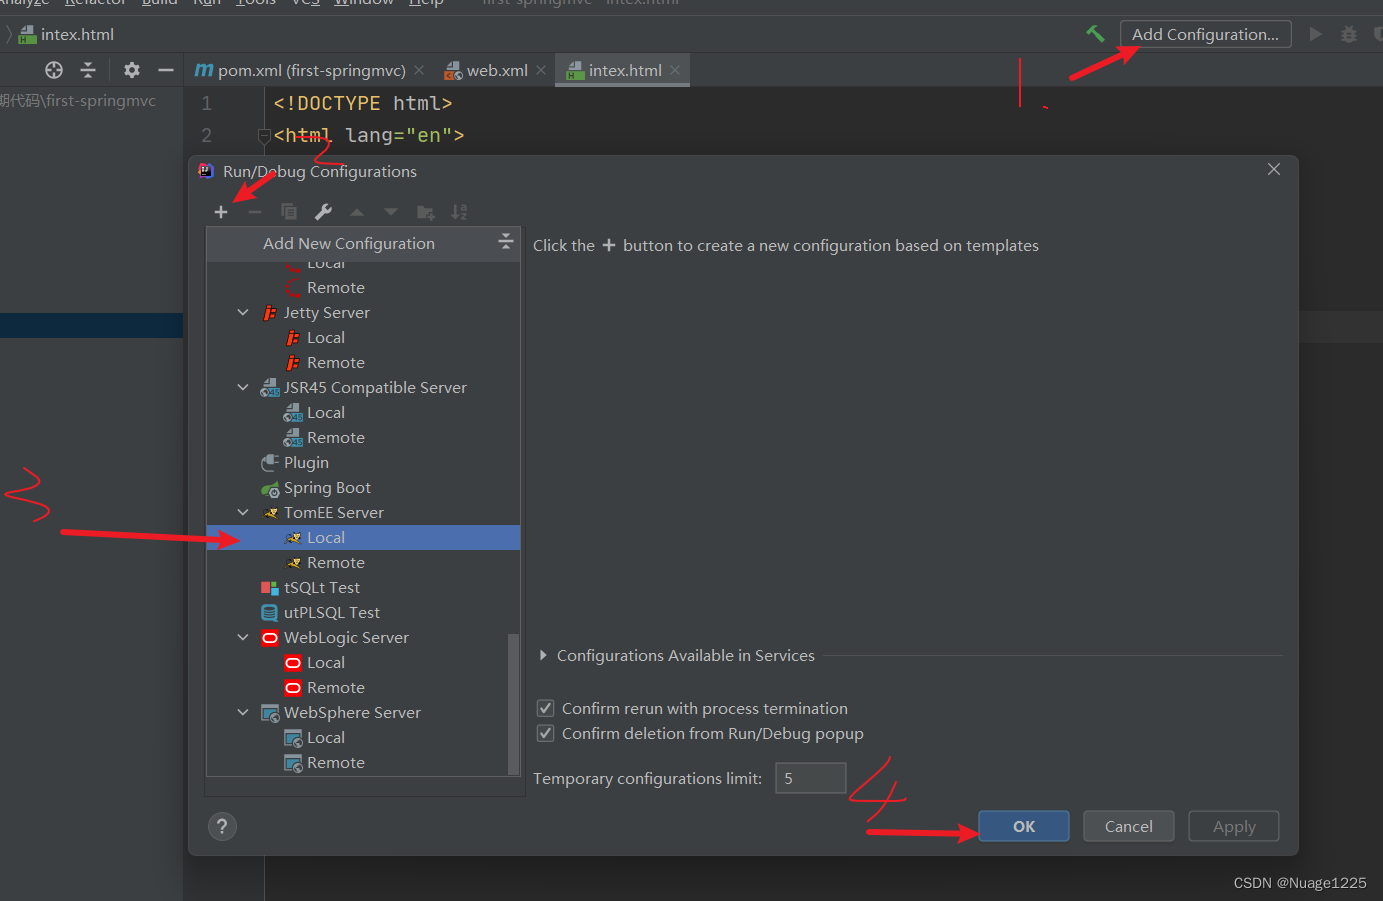Click the collapse icon beside Add New Configuration
Viewport: 1383px width, 901px height.
(506, 242)
